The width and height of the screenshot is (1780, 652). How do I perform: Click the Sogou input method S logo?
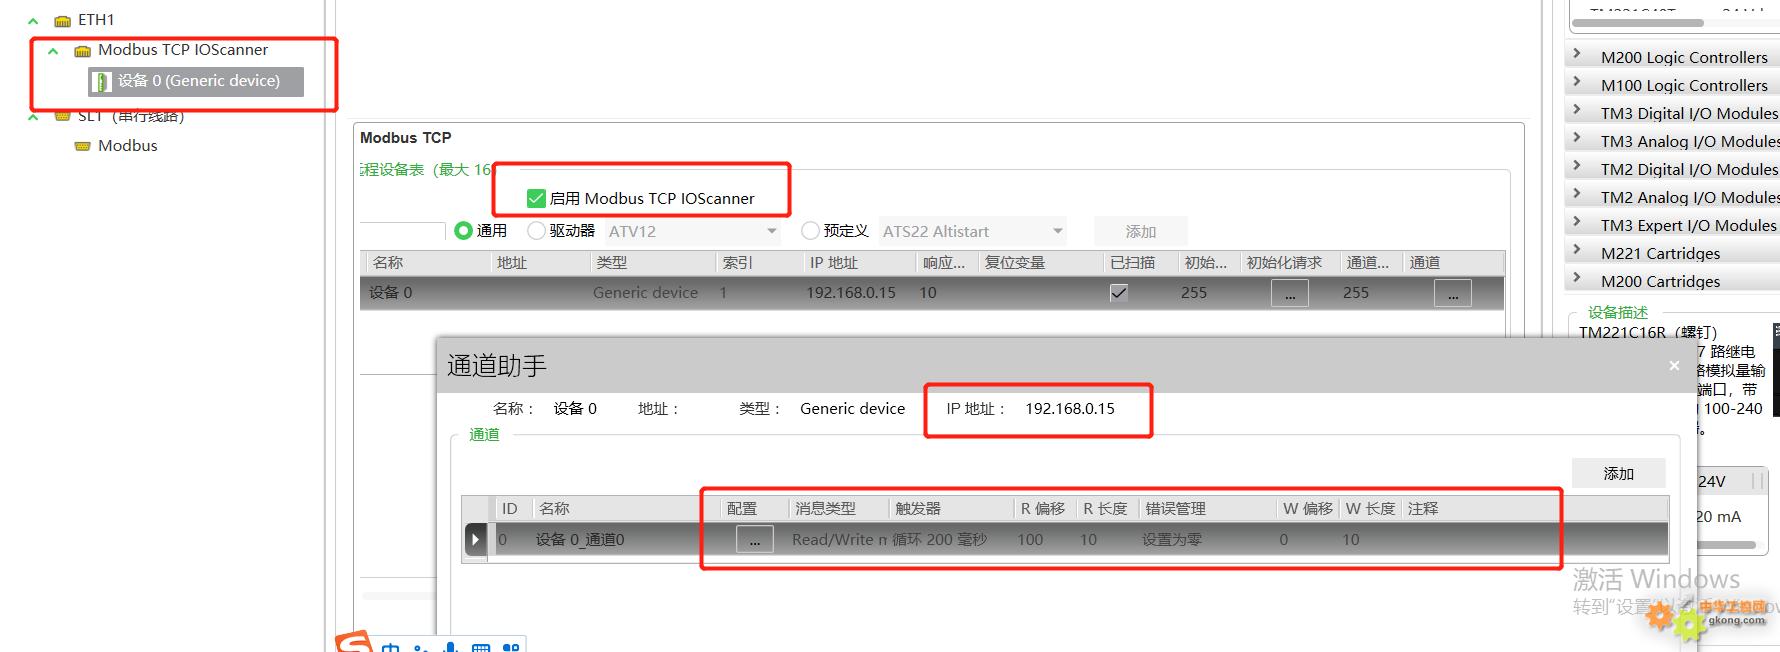click(354, 642)
